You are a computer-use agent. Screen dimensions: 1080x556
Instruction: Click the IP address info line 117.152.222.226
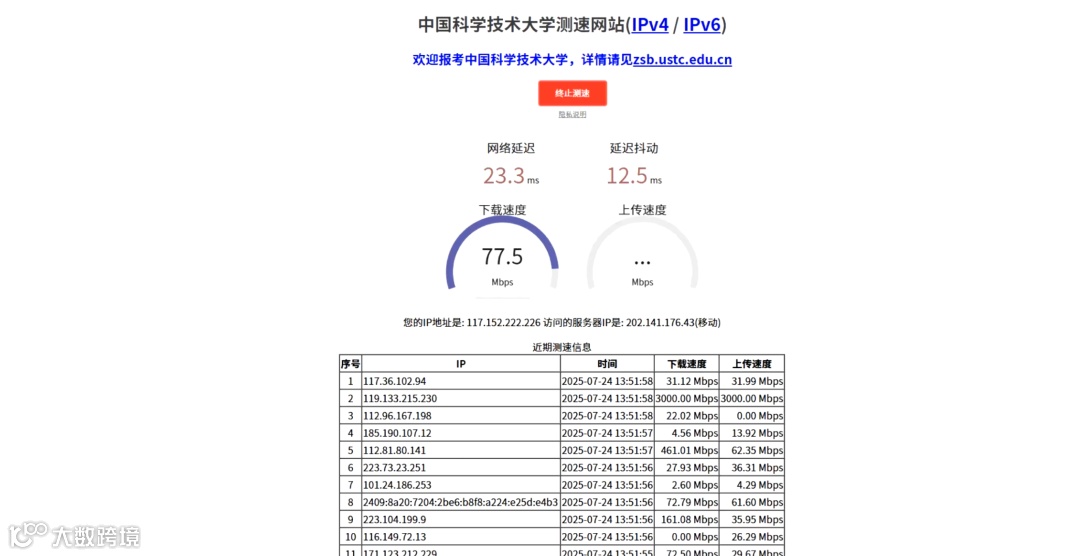pos(562,322)
